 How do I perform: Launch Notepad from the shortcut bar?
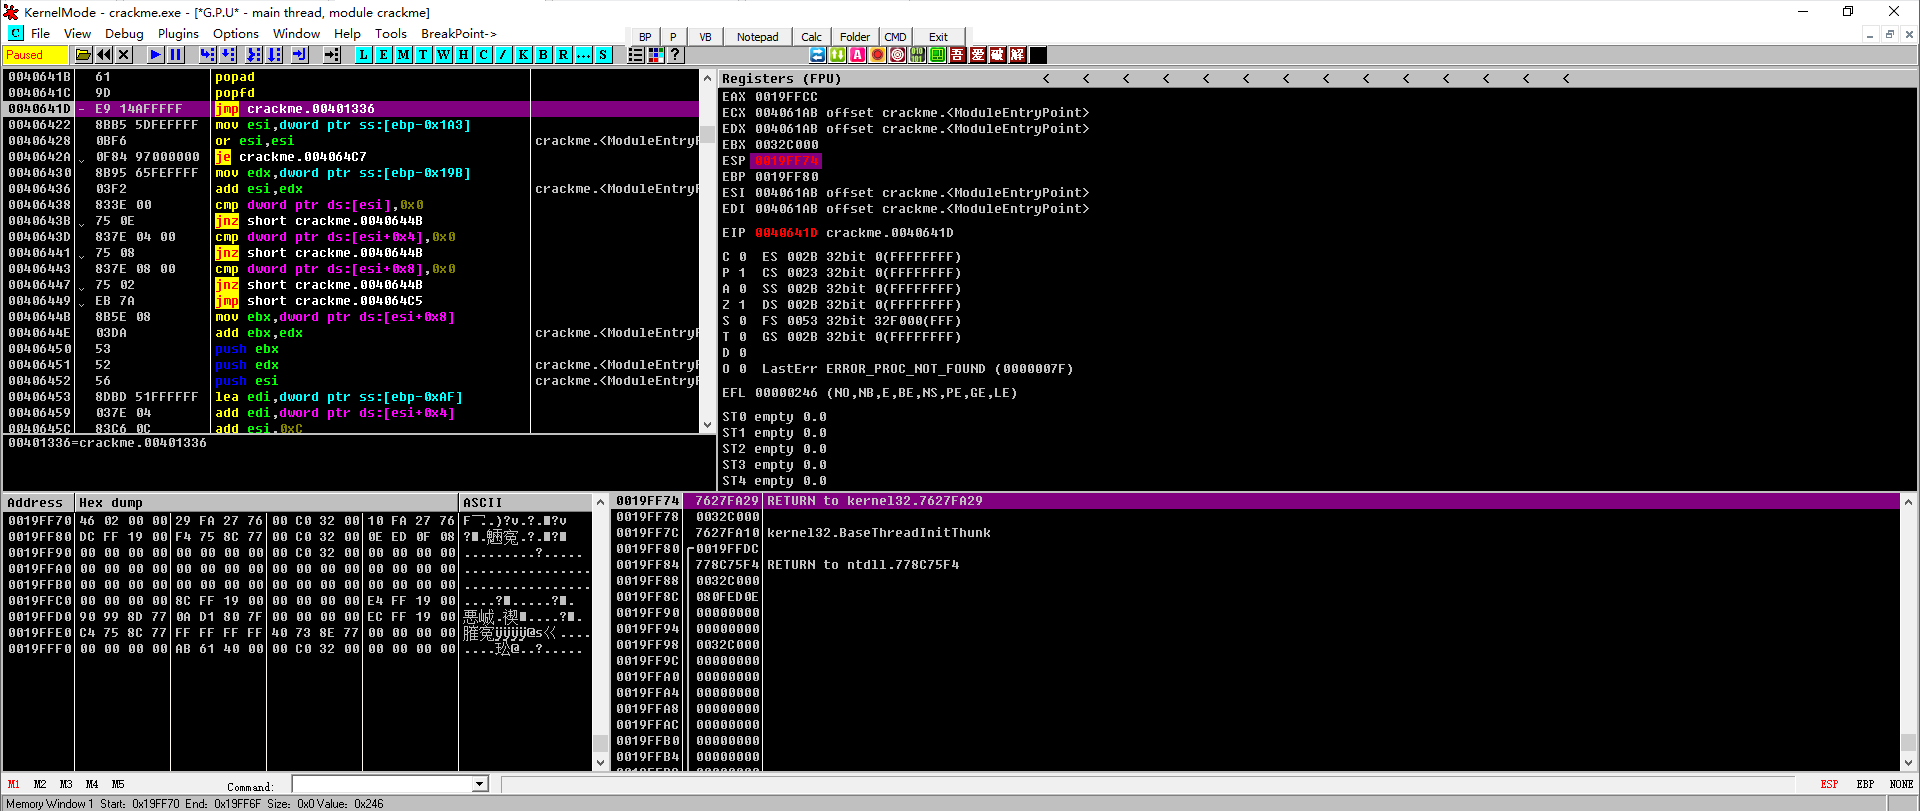[x=758, y=37]
